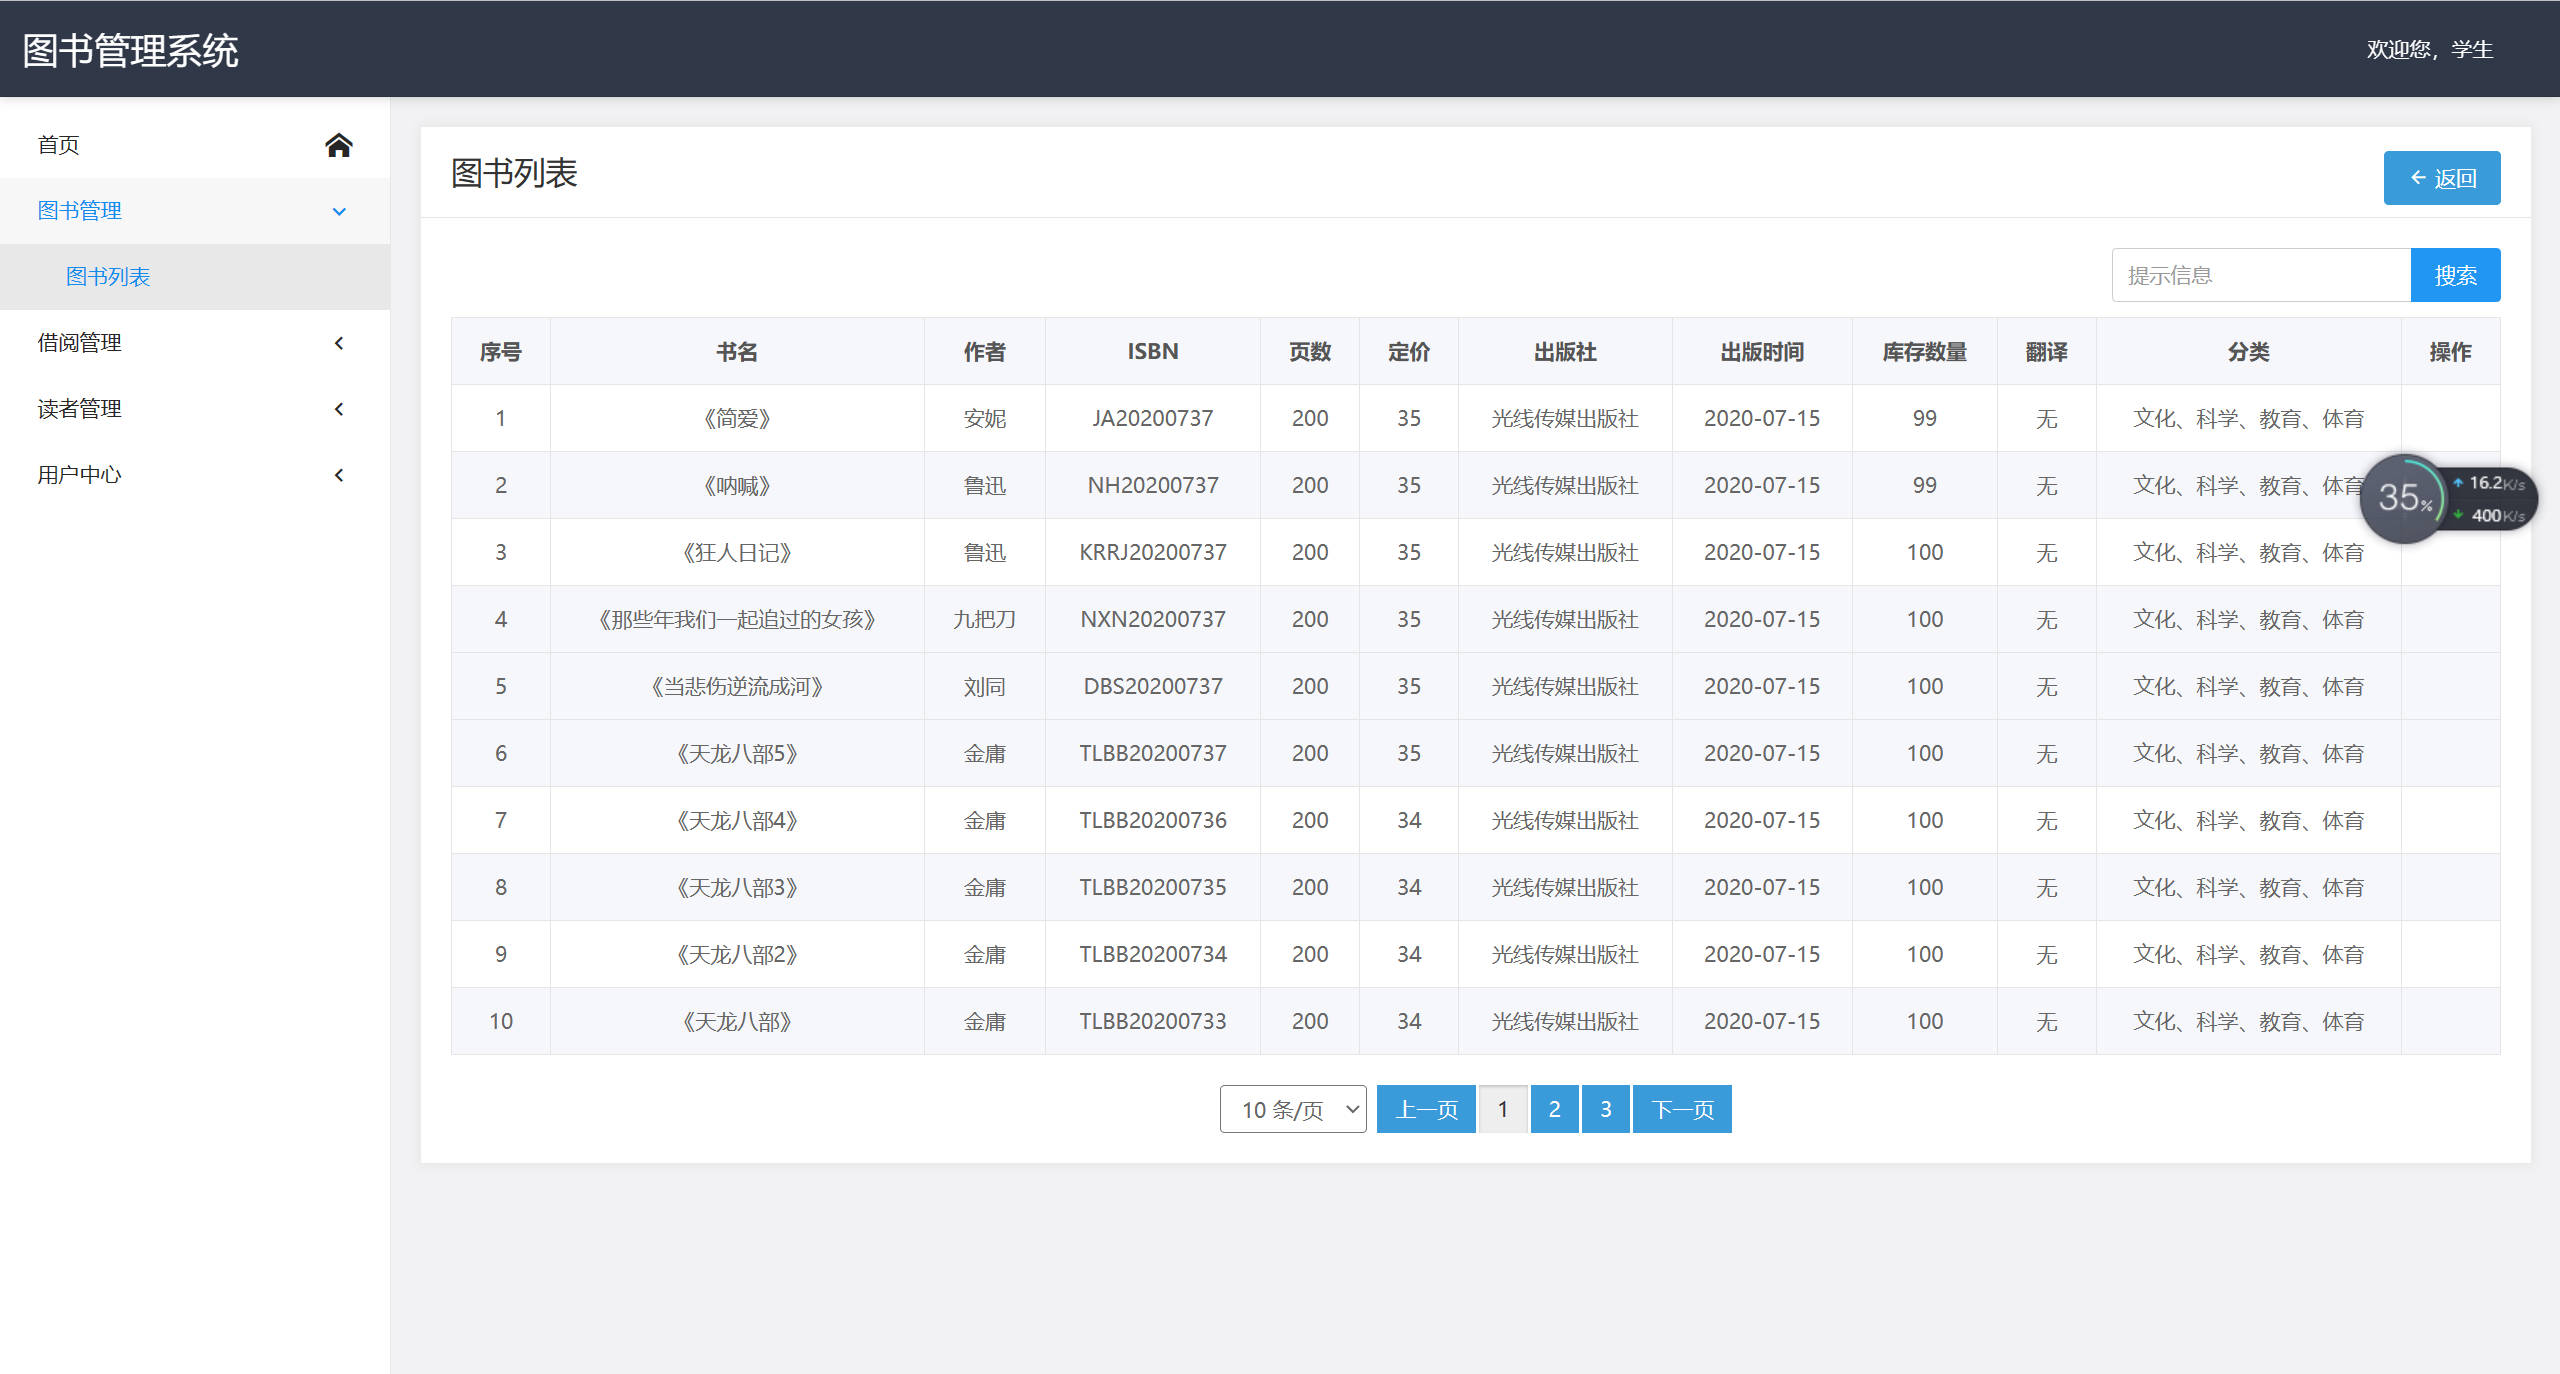Click 欢迎您，学生 in the top bar
Image resolution: width=2560 pixels, height=1374 pixels.
(x=2430, y=49)
